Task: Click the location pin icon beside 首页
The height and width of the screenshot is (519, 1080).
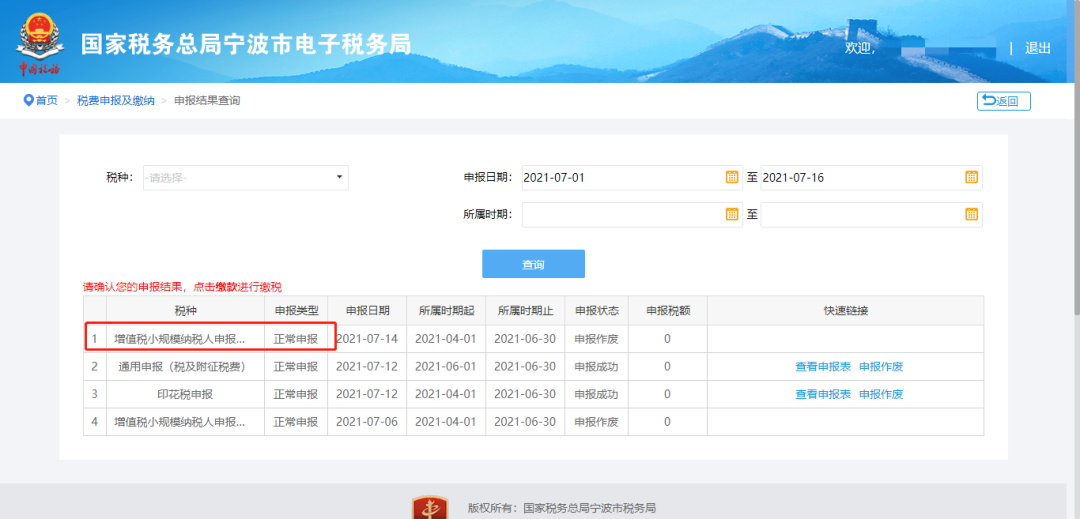Action: (28, 101)
